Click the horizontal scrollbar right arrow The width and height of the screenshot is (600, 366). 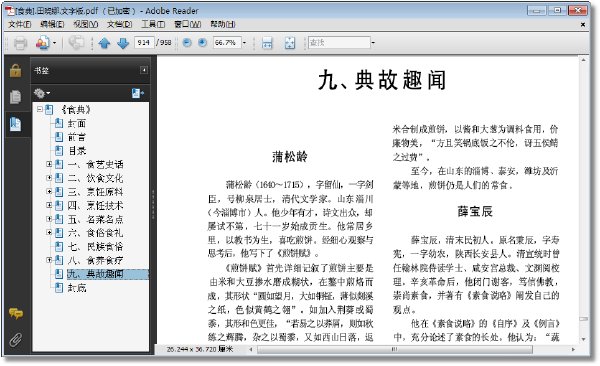tap(573, 349)
